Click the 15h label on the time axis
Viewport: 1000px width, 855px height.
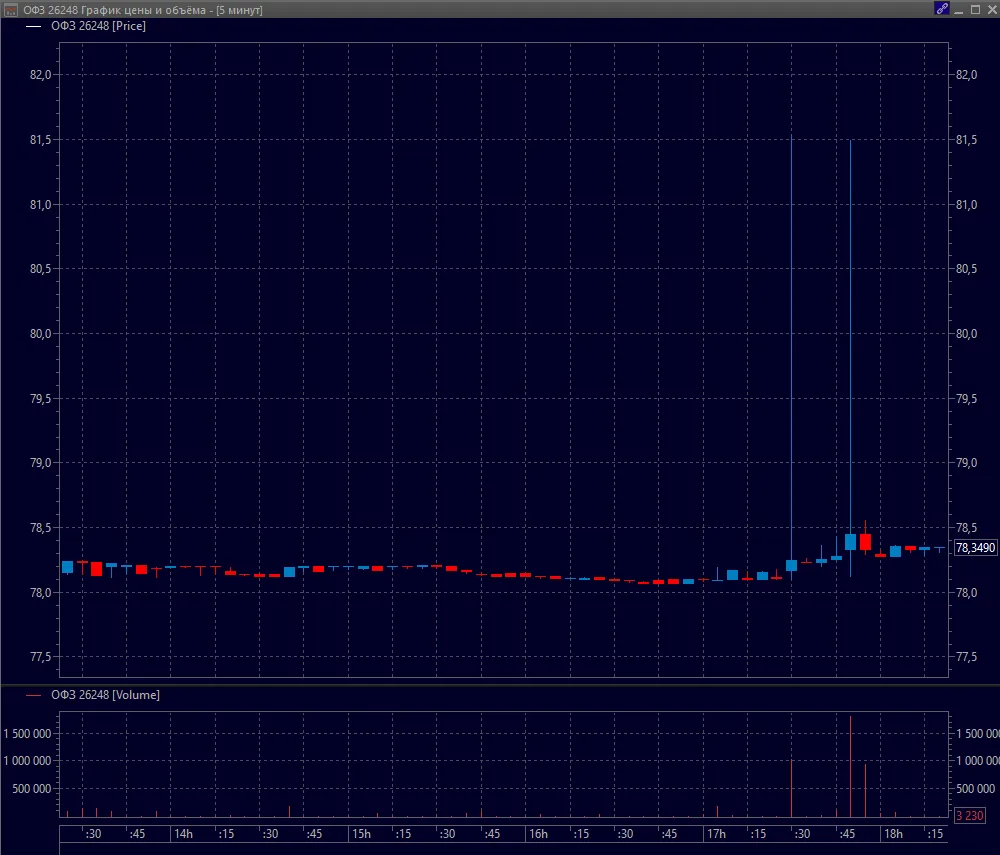362,834
